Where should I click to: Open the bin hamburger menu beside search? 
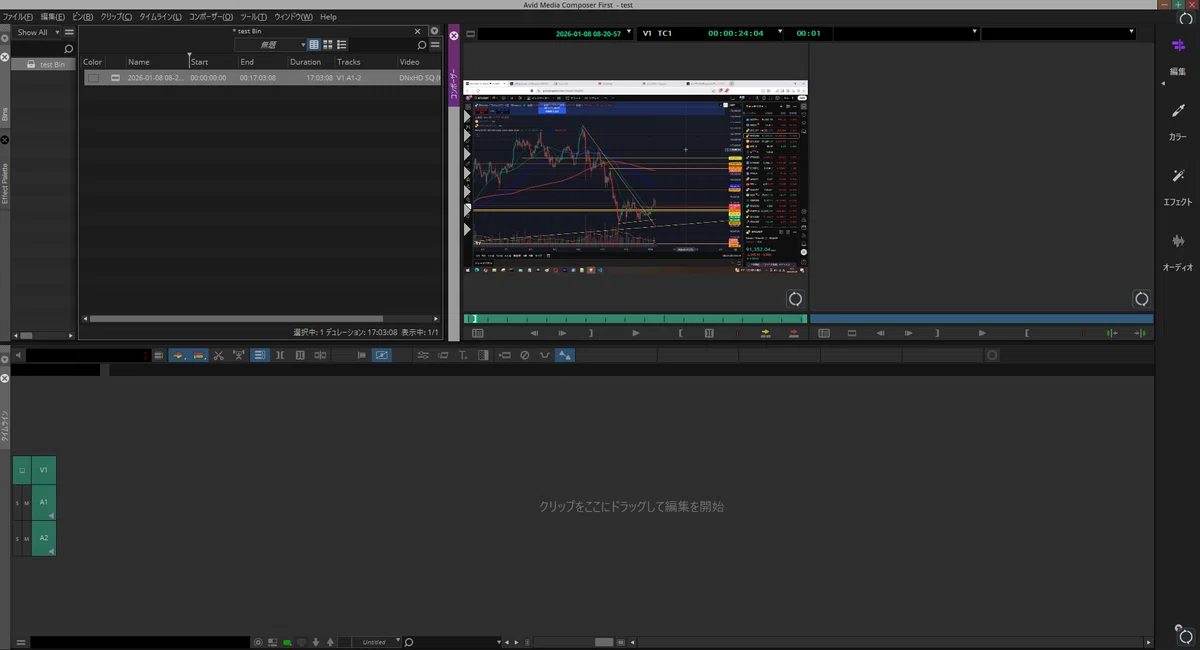click(x=435, y=45)
